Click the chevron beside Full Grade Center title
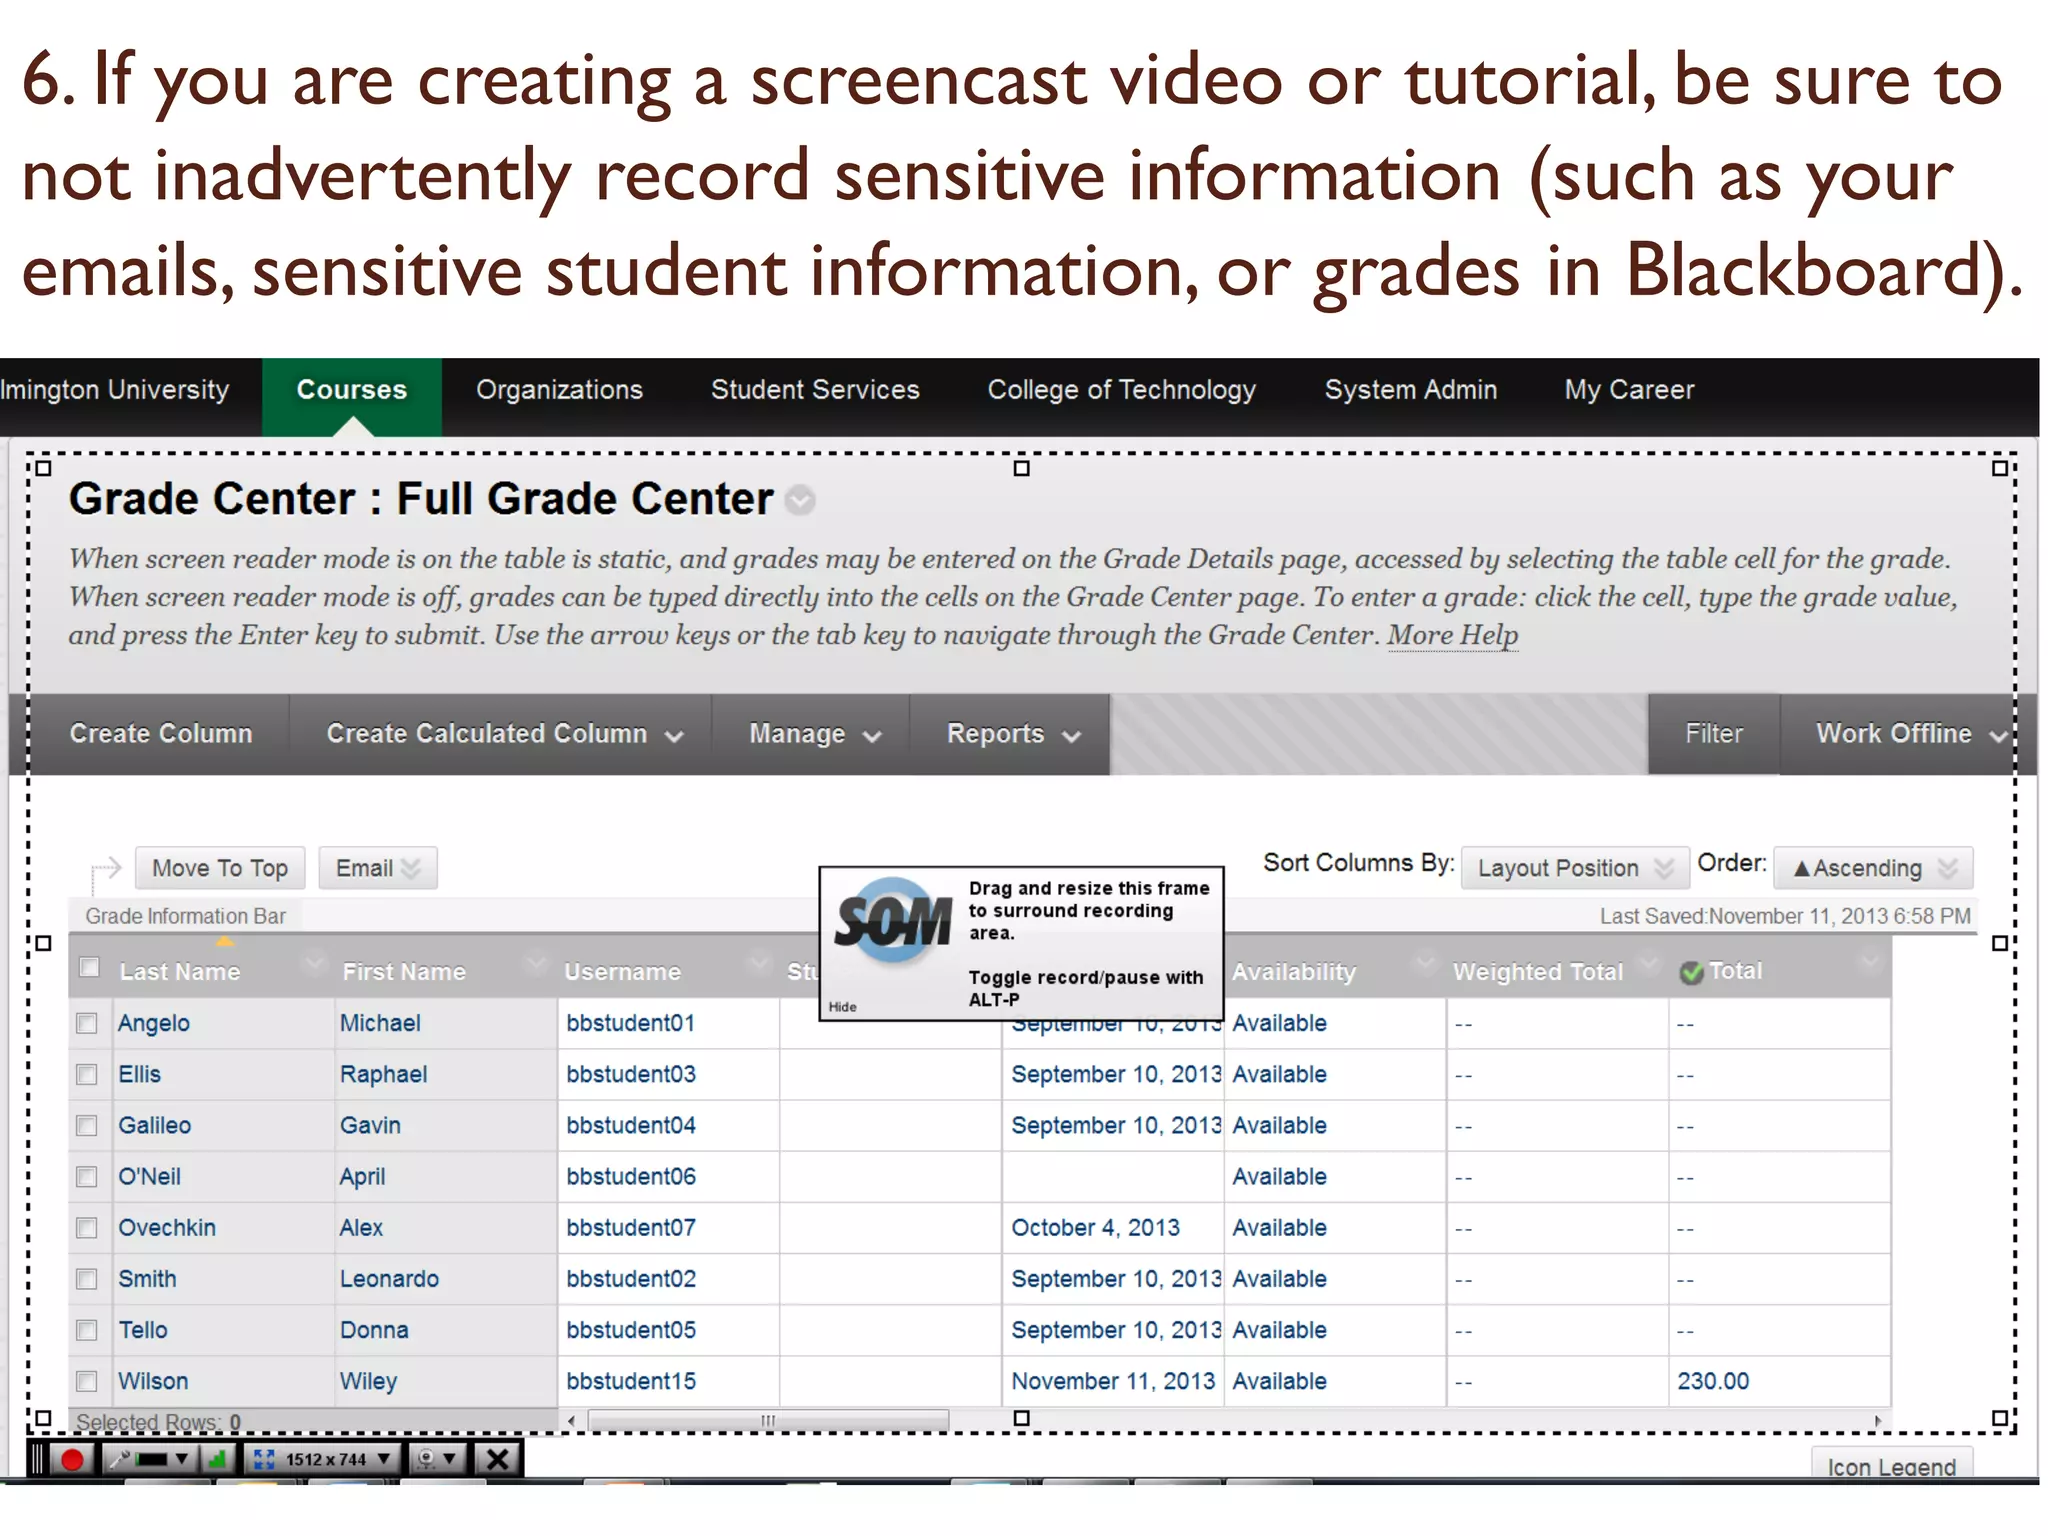 click(x=800, y=499)
